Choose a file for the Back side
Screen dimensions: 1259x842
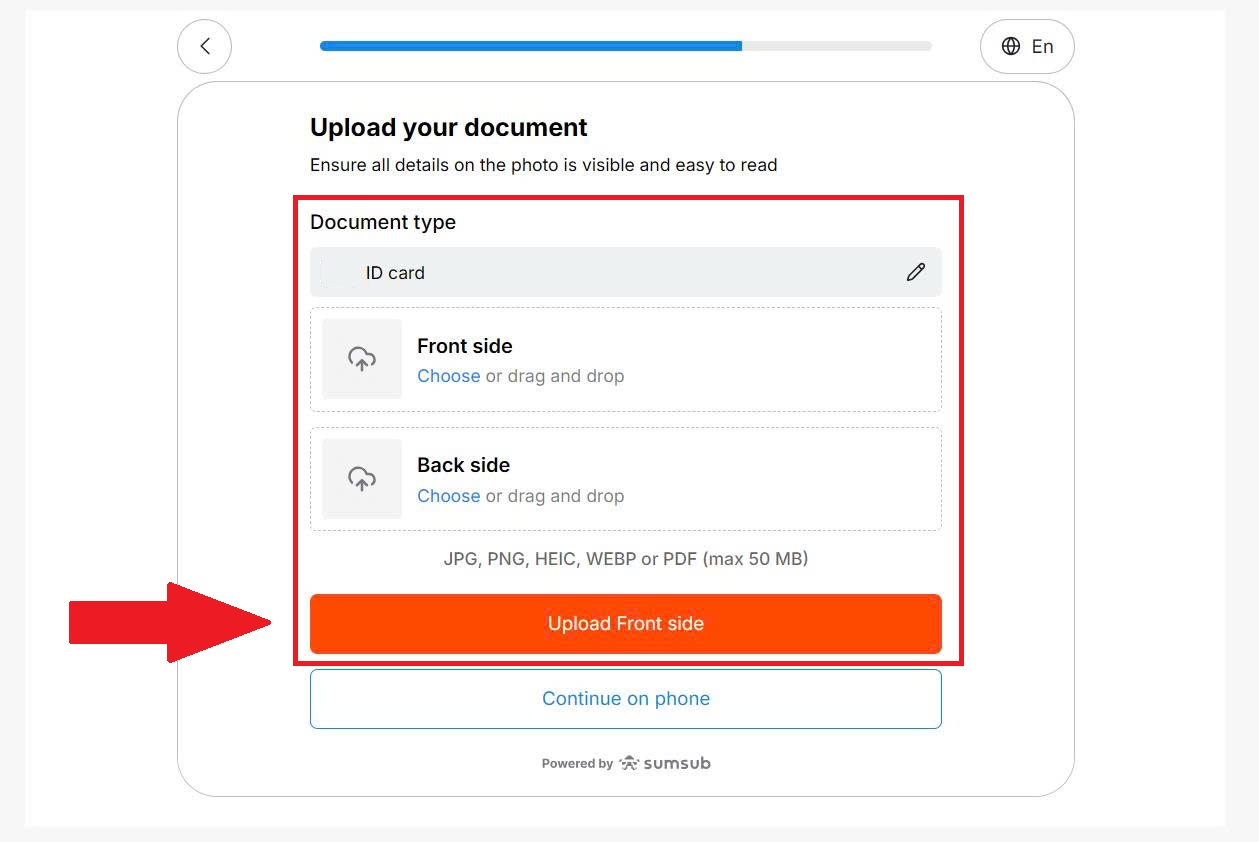pos(448,495)
